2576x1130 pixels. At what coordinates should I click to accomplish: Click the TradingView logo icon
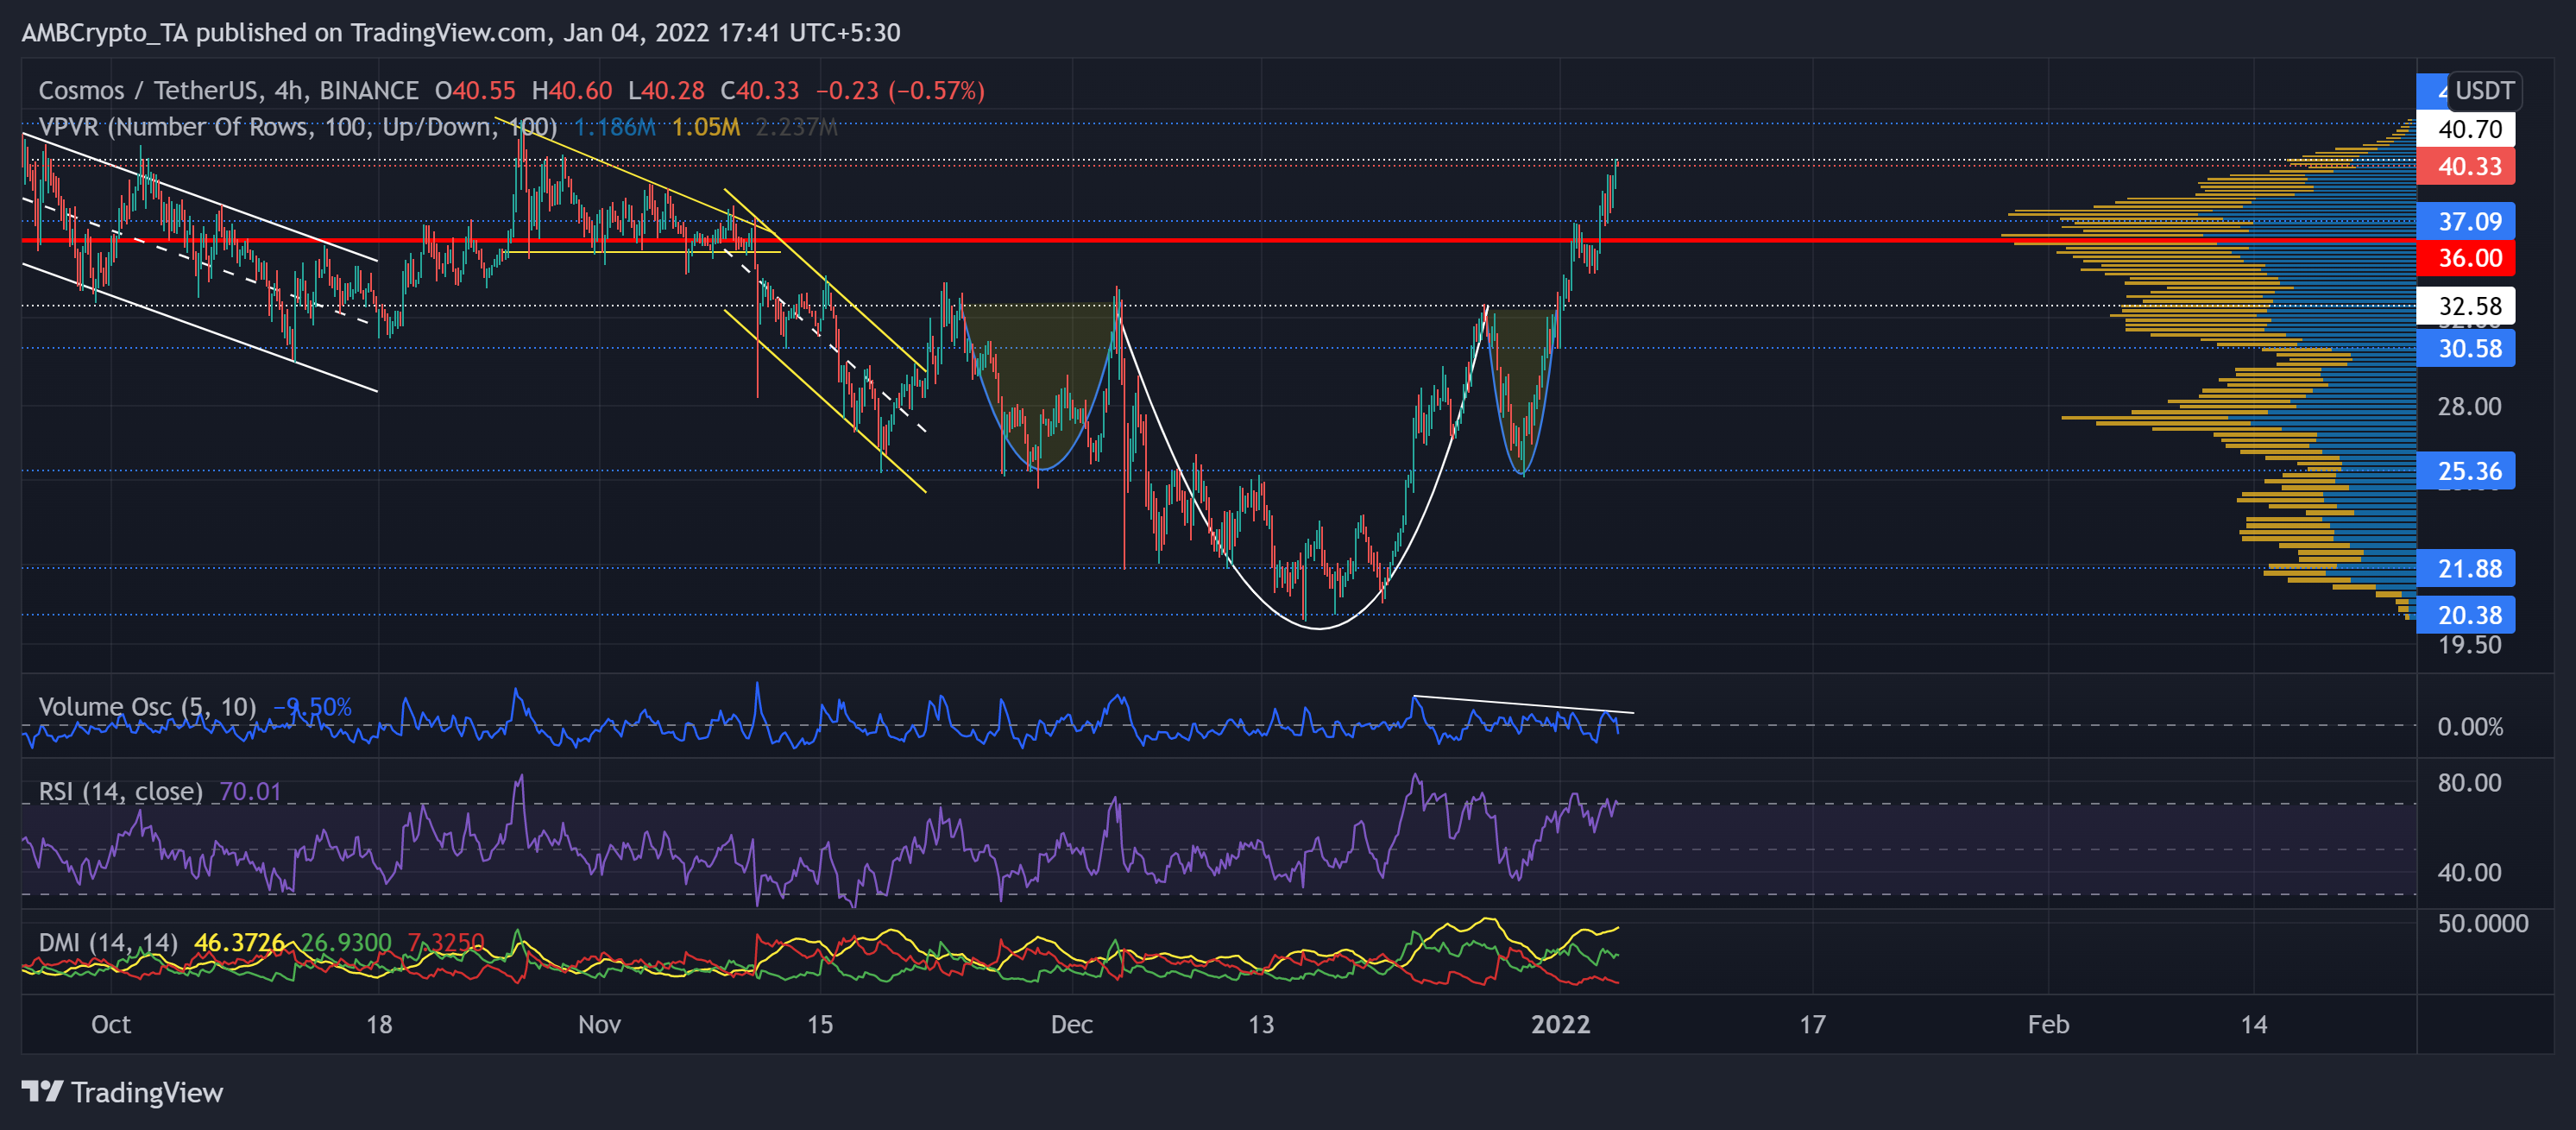coord(42,1091)
